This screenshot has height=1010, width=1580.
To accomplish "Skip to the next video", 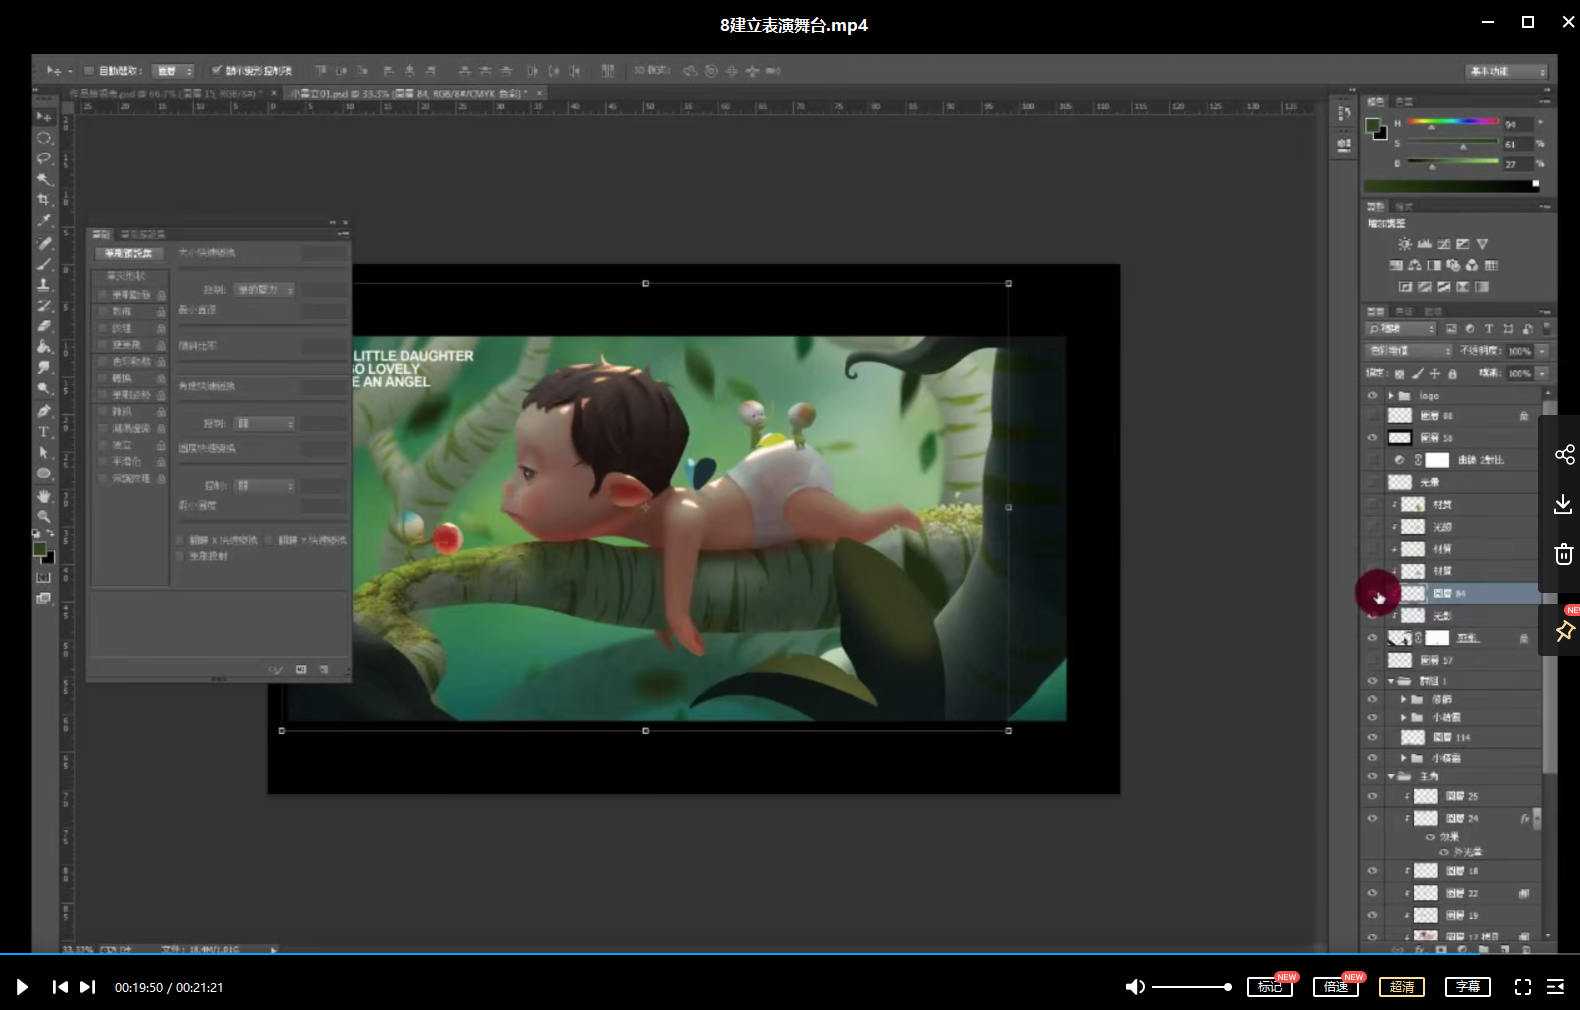I will pyautogui.click(x=88, y=987).
